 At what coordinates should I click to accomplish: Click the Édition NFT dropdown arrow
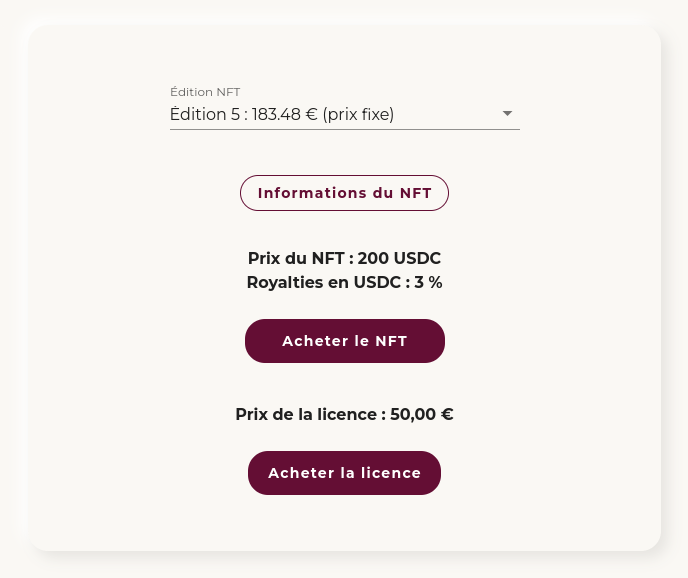[x=506, y=114]
